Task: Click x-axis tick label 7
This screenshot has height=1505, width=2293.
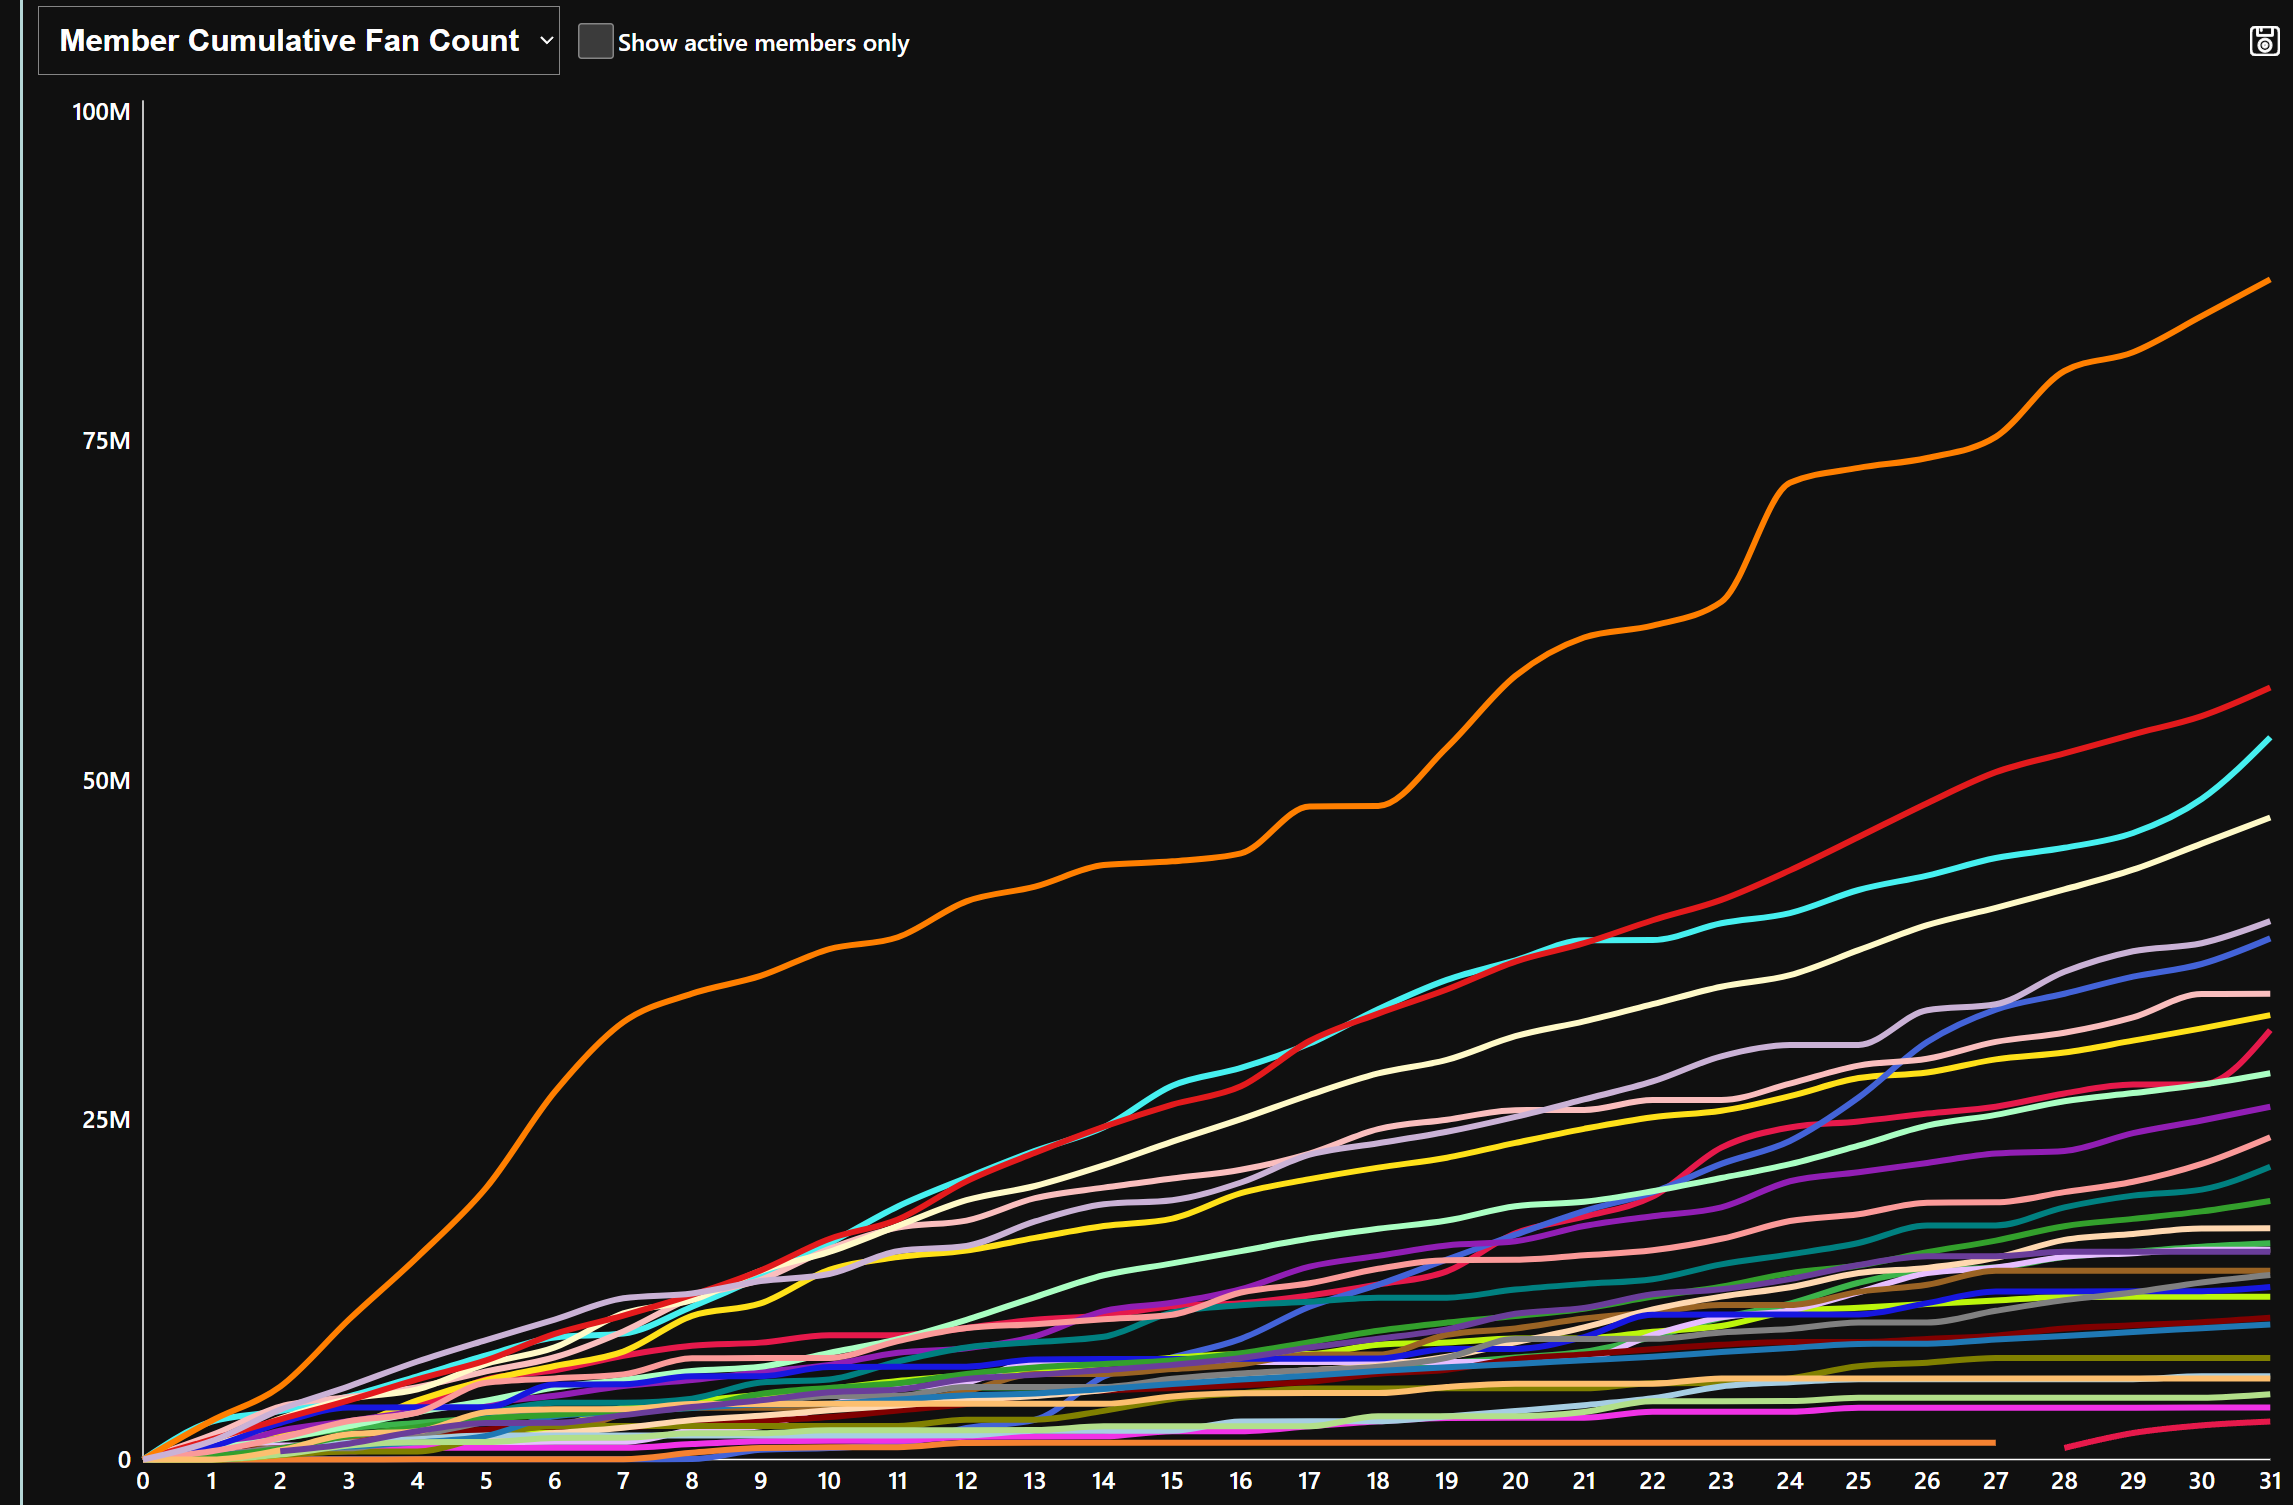Action: click(x=623, y=1481)
